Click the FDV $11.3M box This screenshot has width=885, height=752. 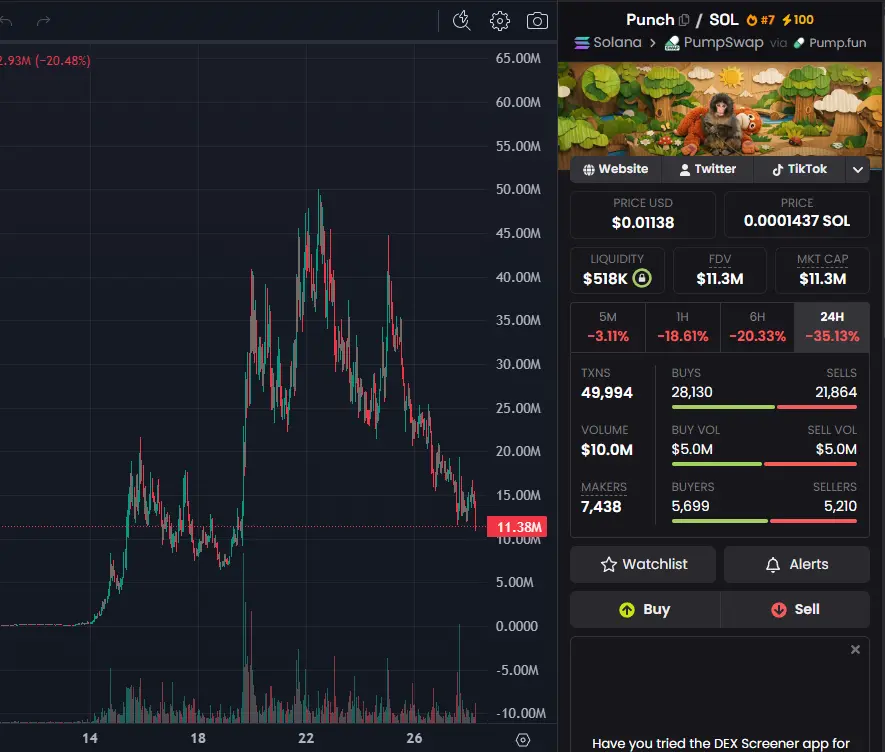pos(720,271)
